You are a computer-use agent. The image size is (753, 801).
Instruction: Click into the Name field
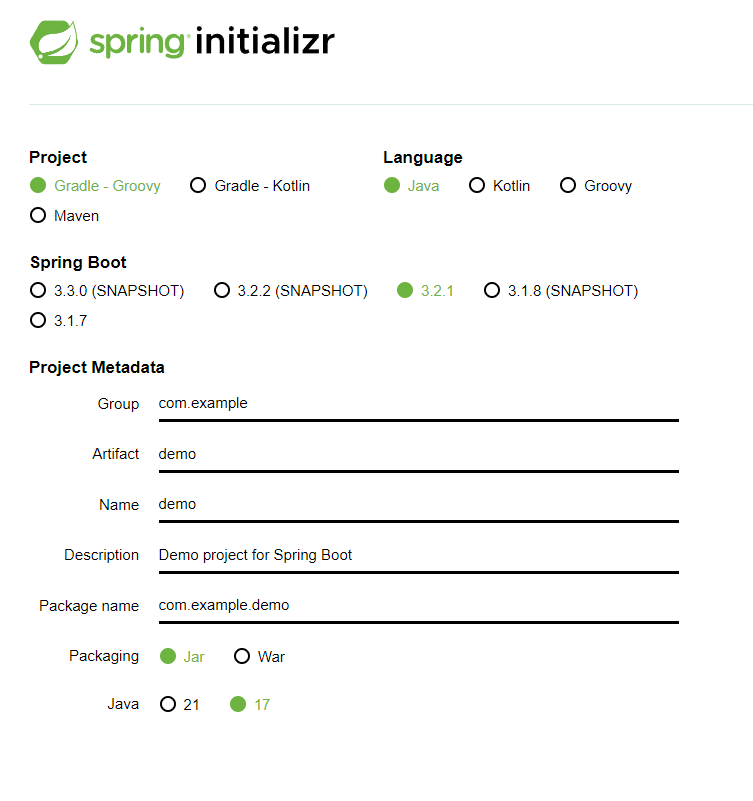(x=419, y=507)
